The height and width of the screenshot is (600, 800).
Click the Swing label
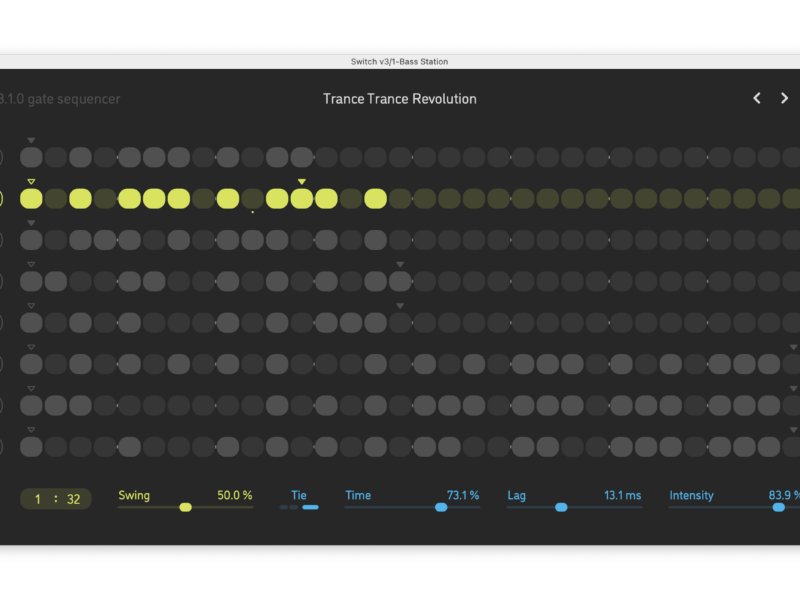(134, 495)
